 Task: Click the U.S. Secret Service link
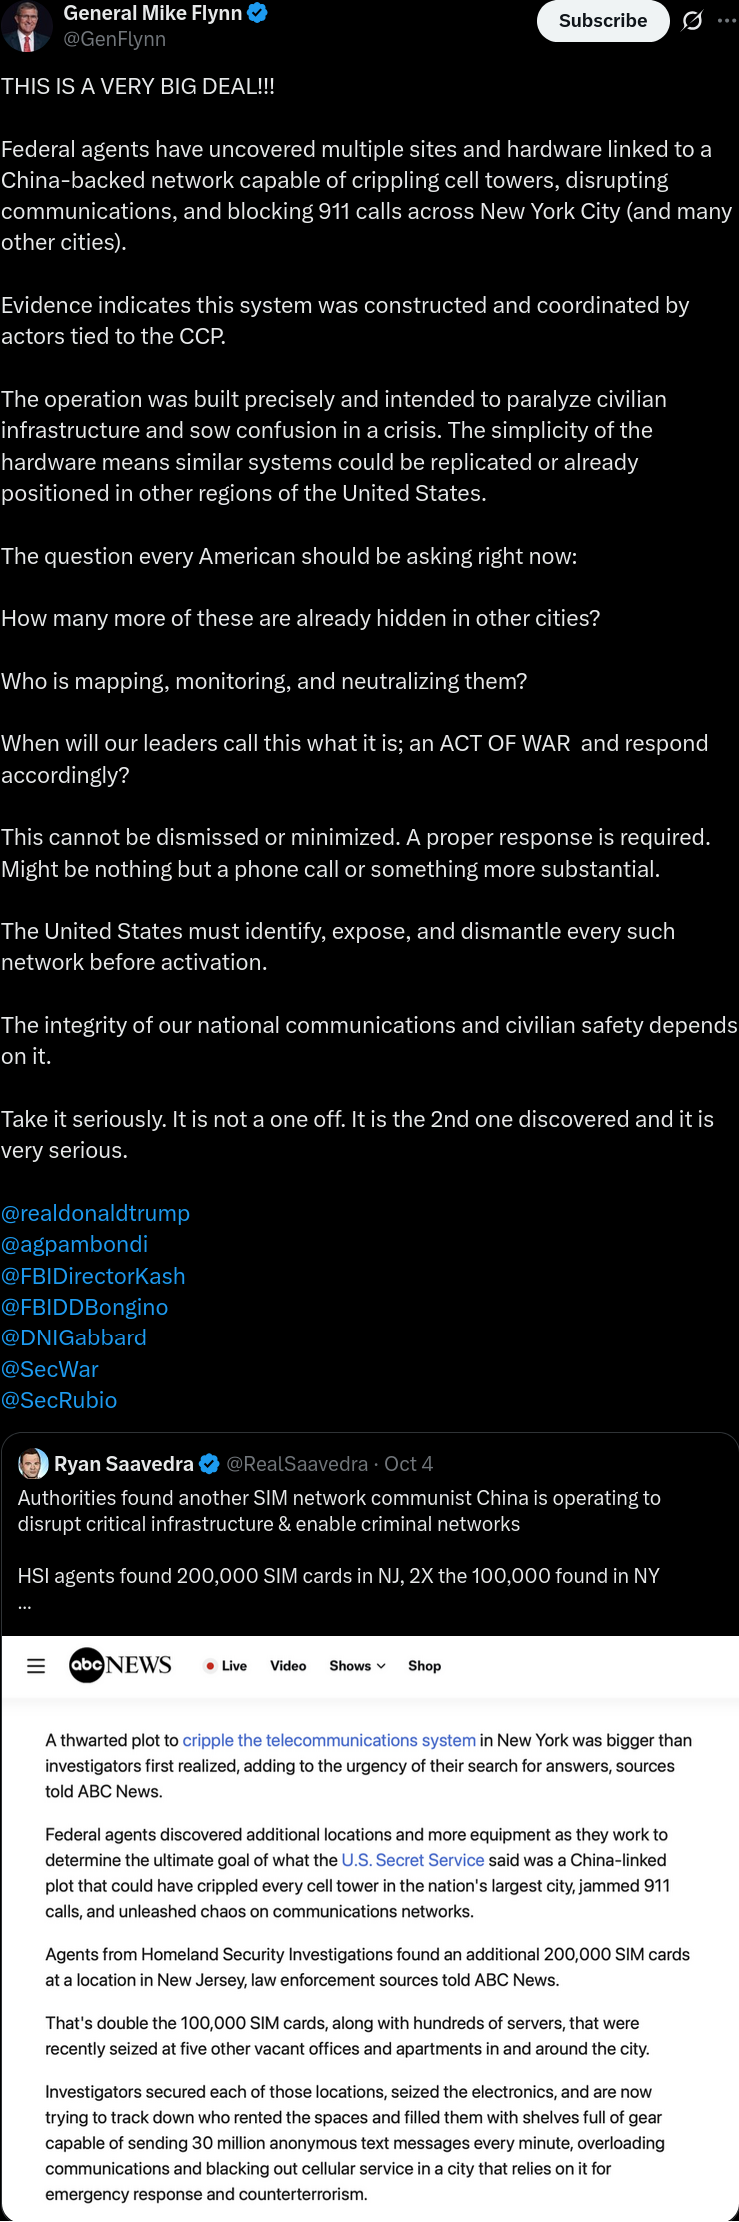tap(412, 1860)
